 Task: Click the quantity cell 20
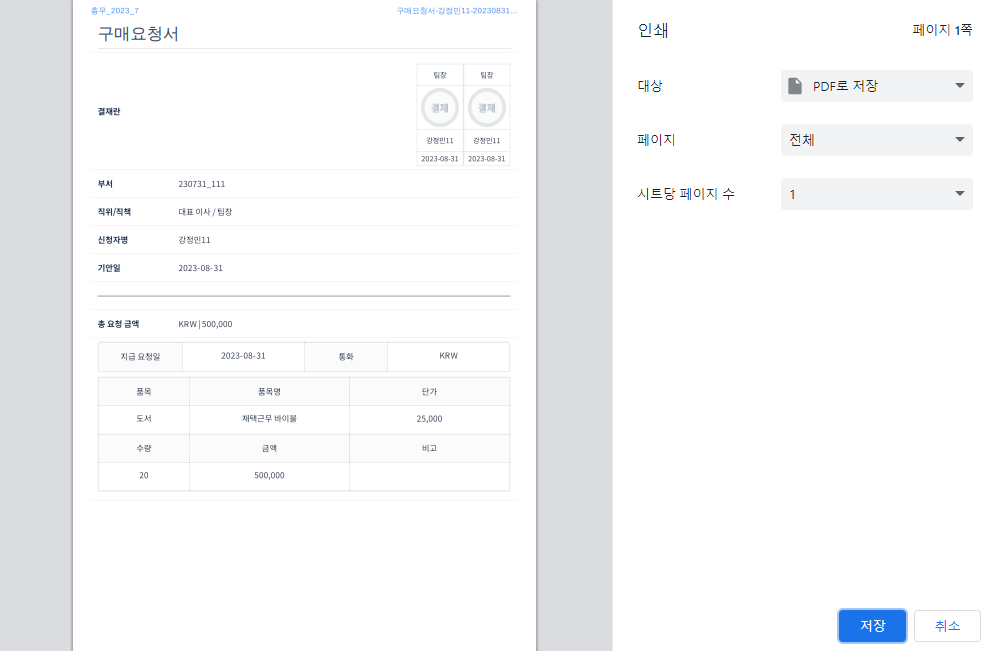tap(144, 476)
